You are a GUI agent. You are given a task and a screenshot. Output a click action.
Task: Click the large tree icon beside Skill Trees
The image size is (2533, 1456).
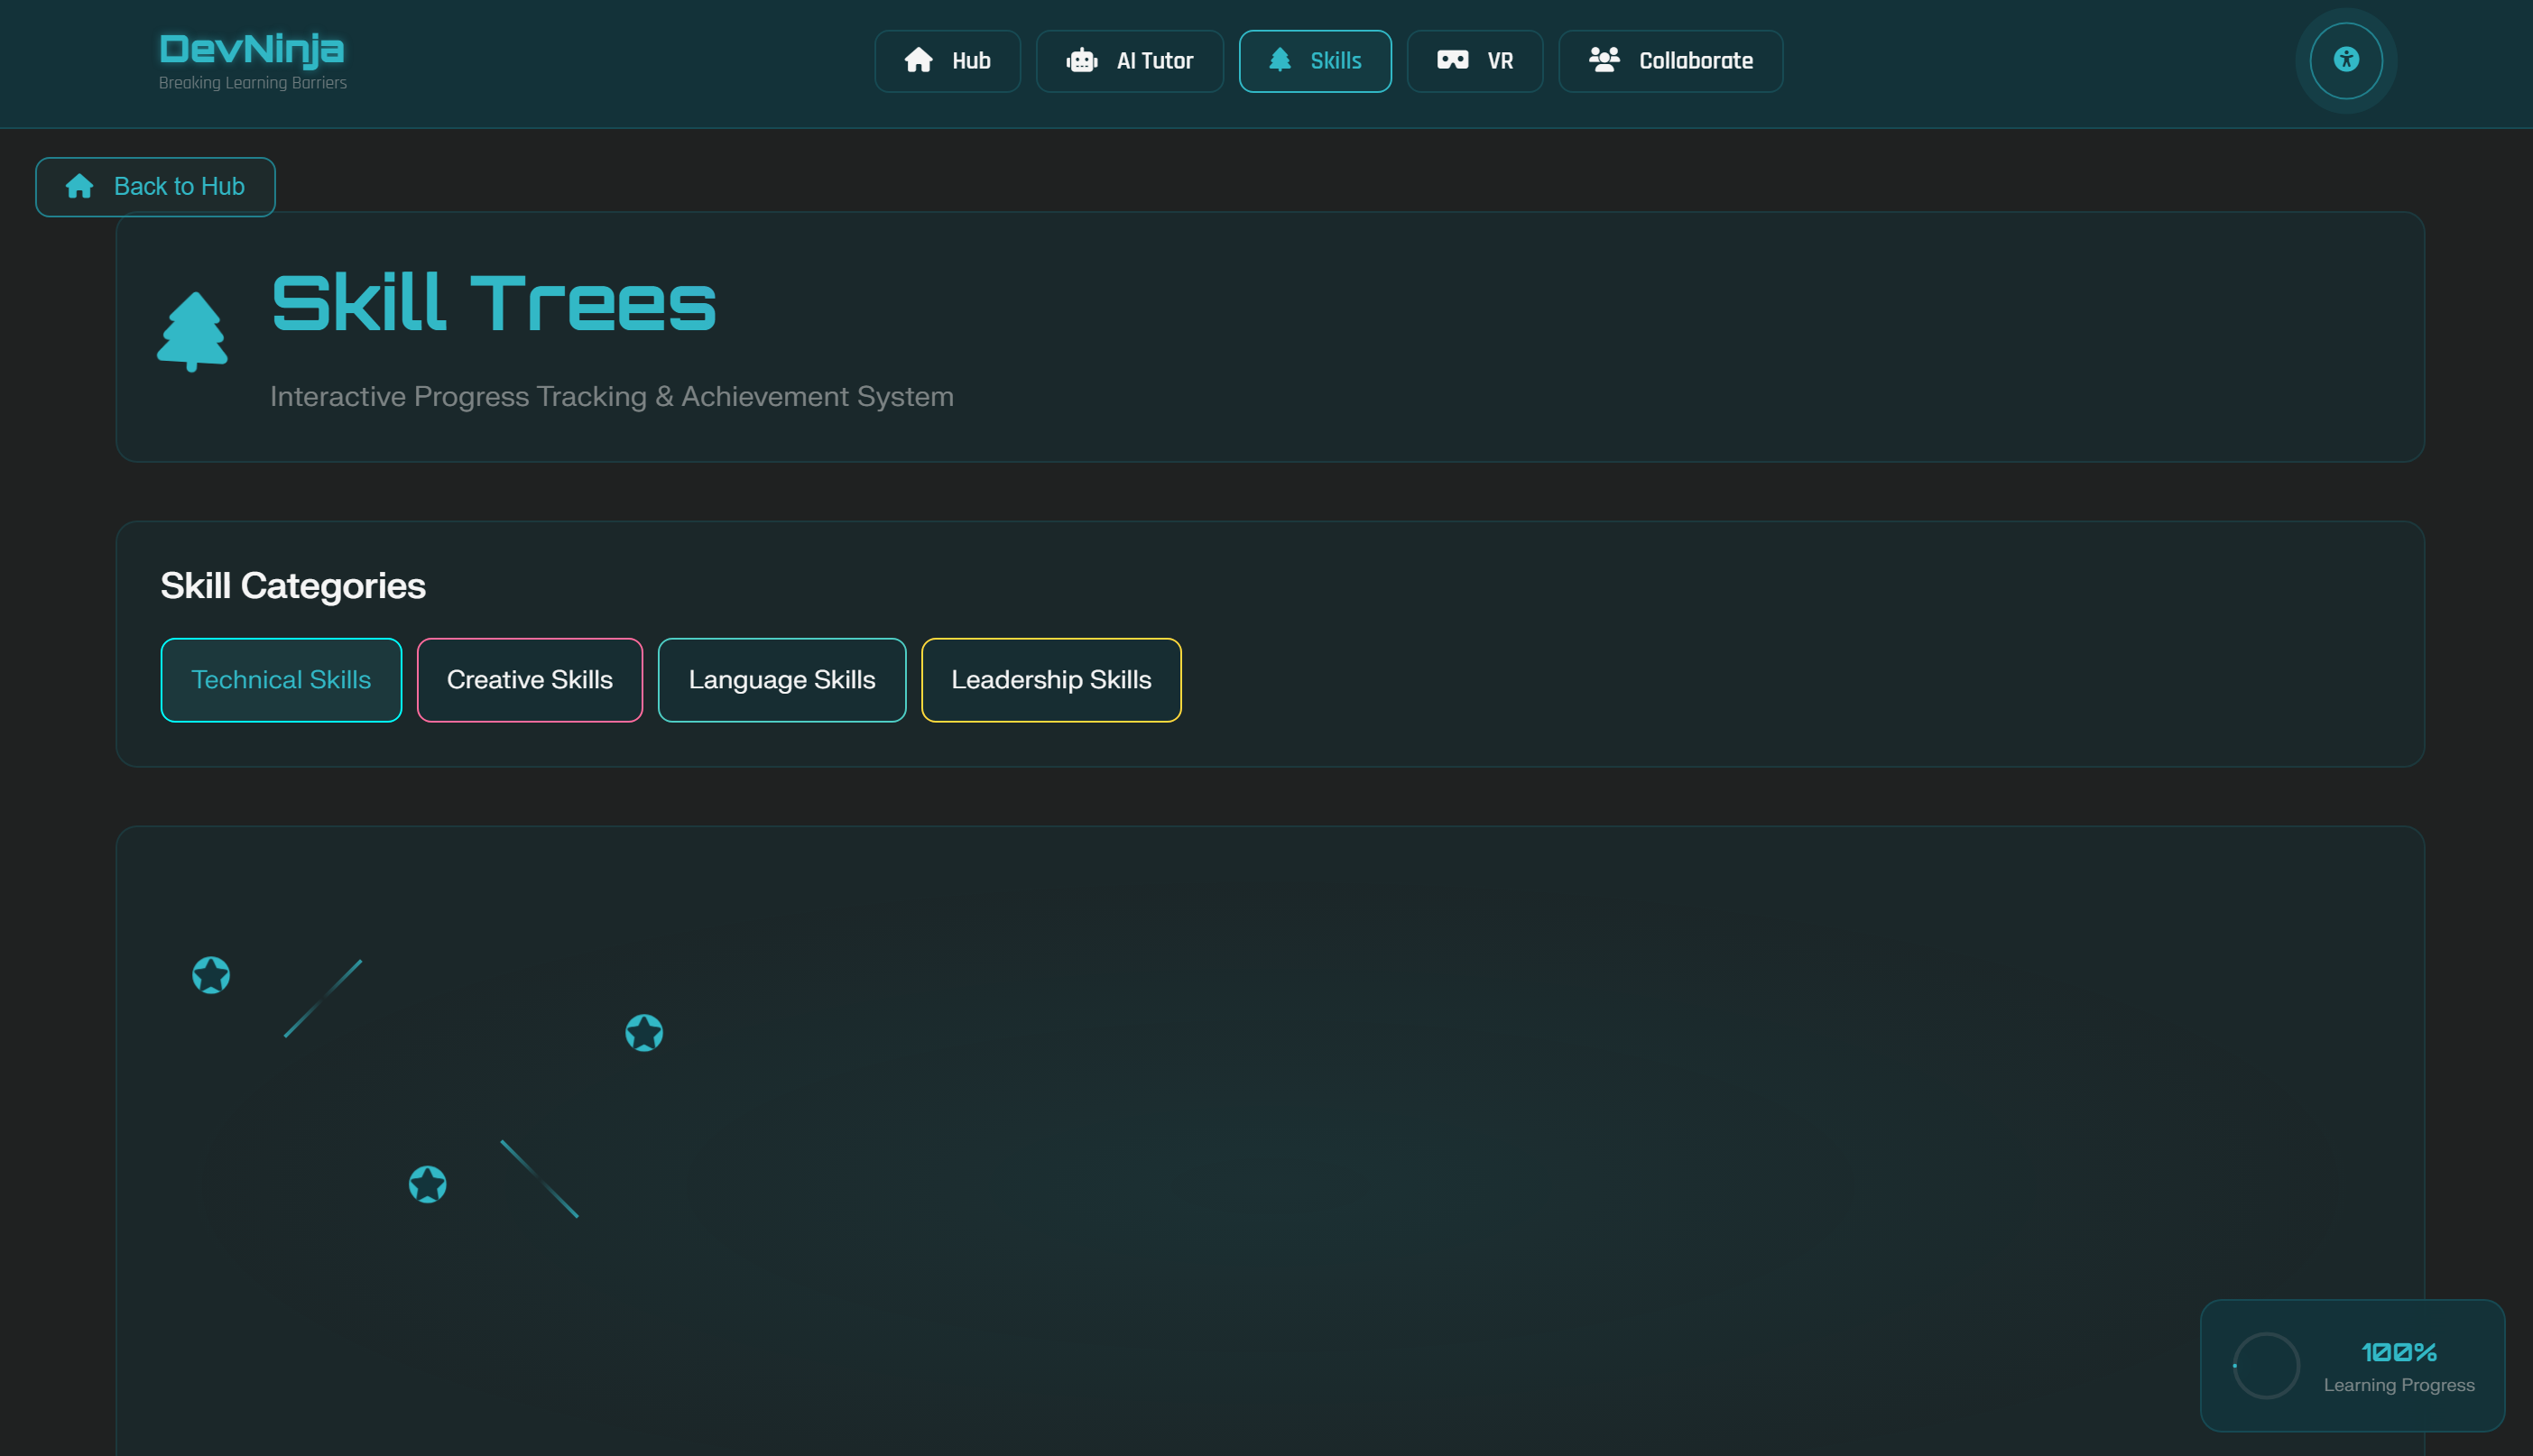pyautogui.click(x=192, y=331)
